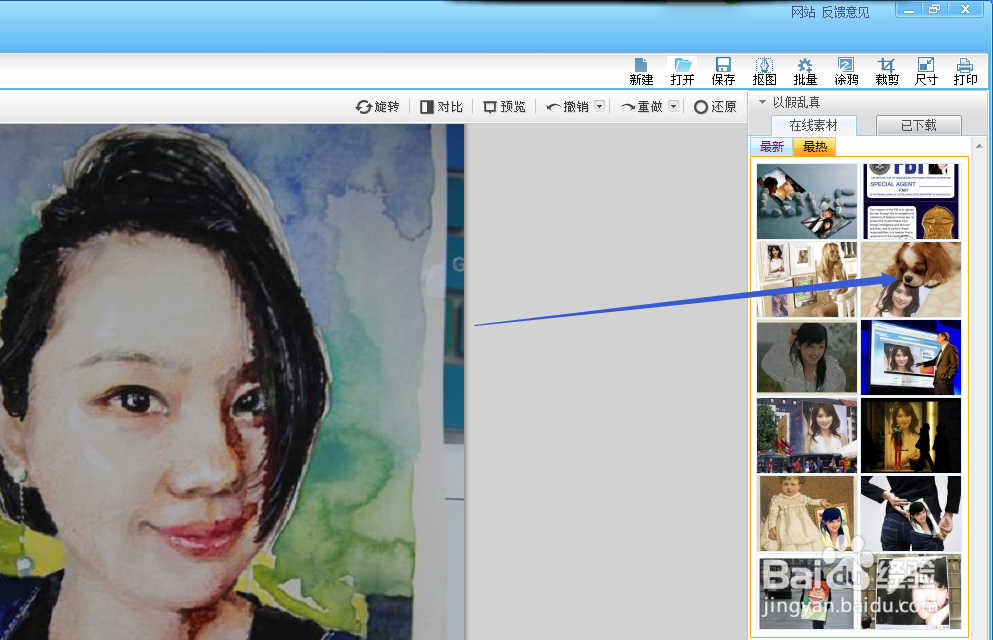Restore original with 还原

click(x=715, y=107)
